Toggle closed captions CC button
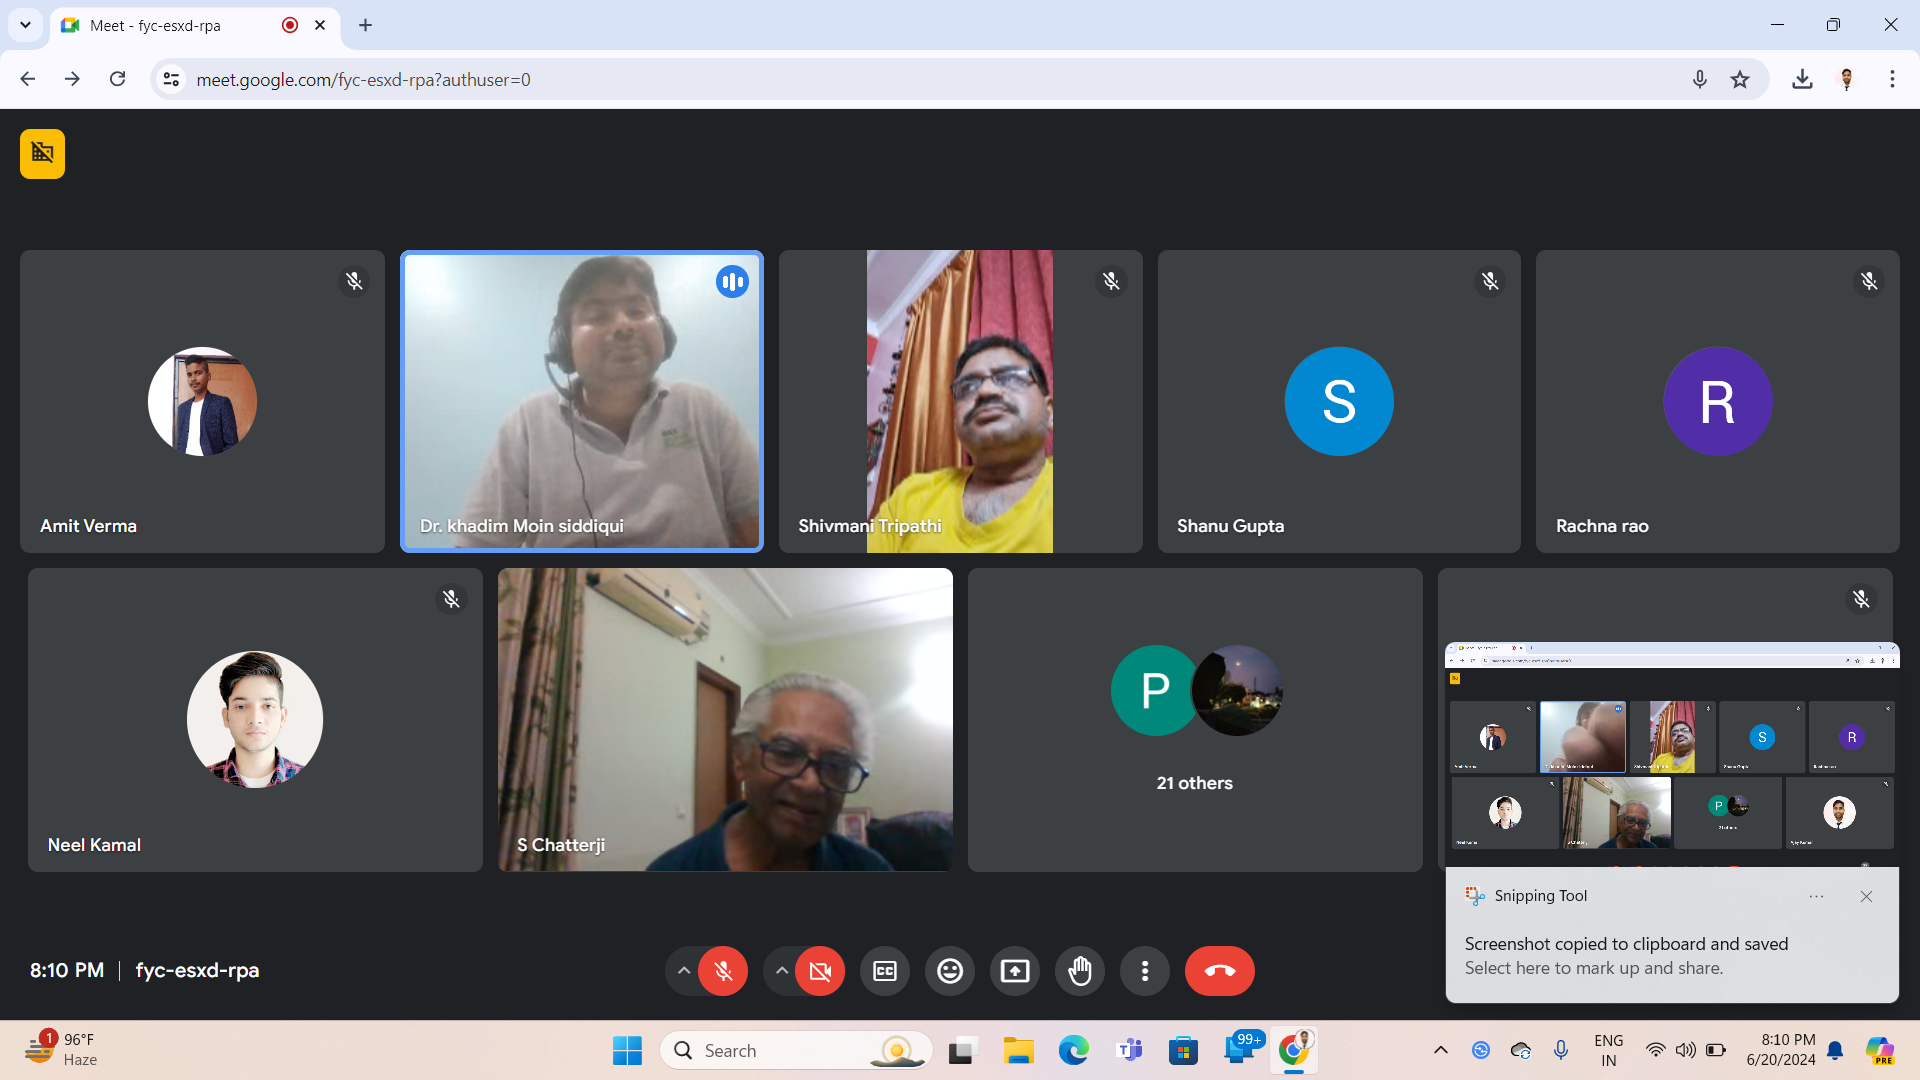 [884, 971]
